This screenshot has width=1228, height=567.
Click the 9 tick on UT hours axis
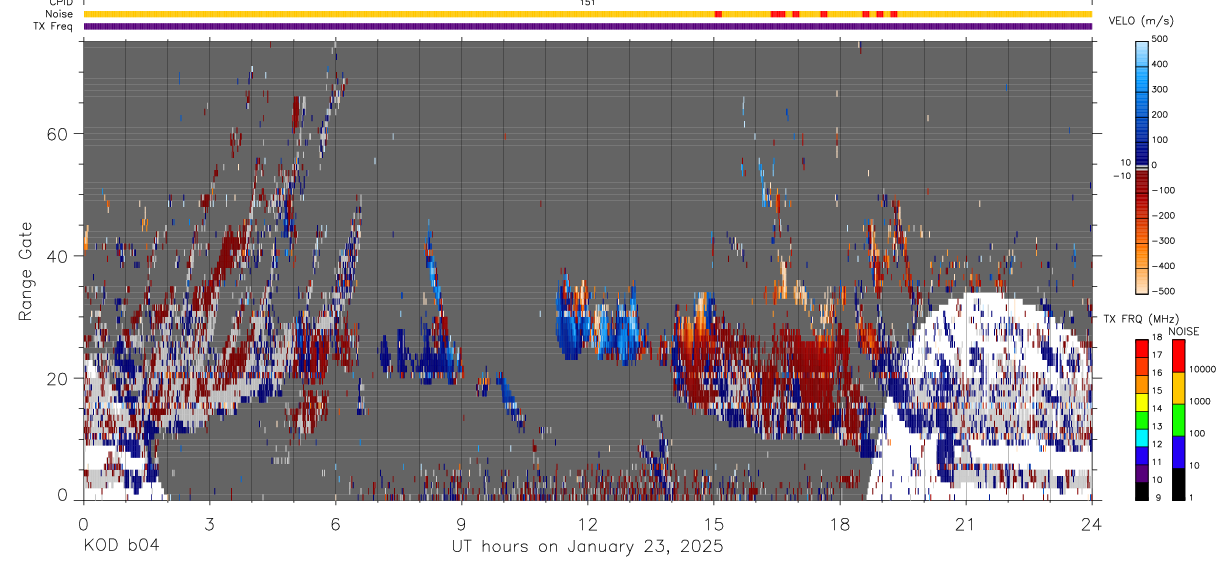click(x=461, y=523)
